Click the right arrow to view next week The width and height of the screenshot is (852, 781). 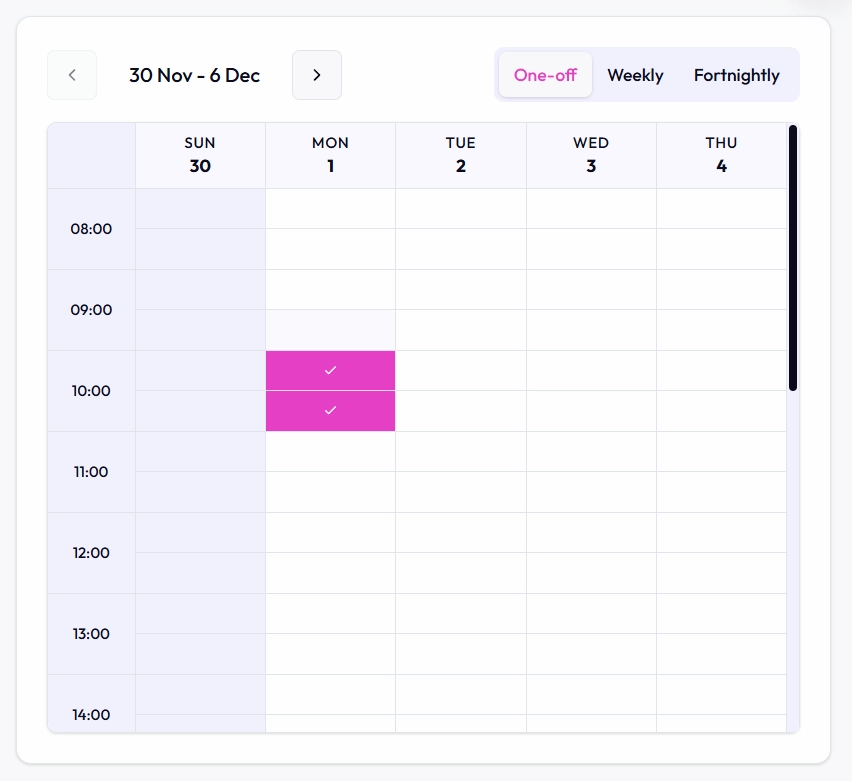click(316, 75)
